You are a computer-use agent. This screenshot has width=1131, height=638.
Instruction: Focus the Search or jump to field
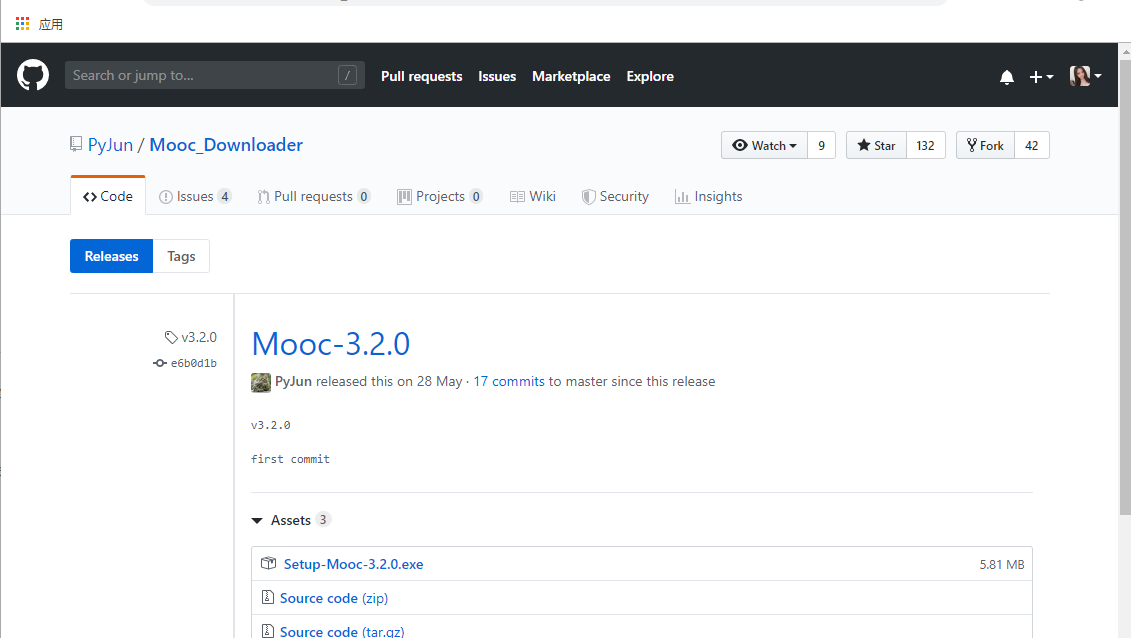pos(214,75)
